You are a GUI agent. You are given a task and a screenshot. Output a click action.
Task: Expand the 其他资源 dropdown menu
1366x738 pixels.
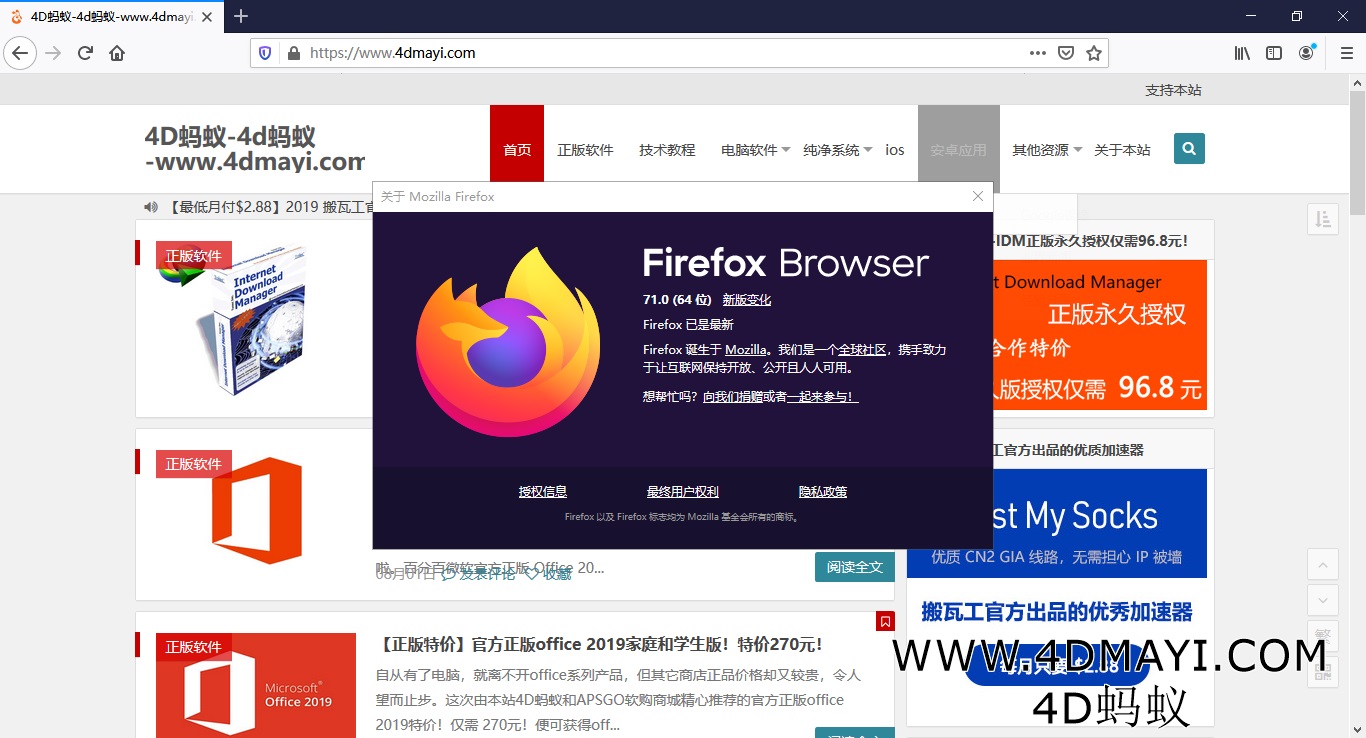click(1047, 150)
